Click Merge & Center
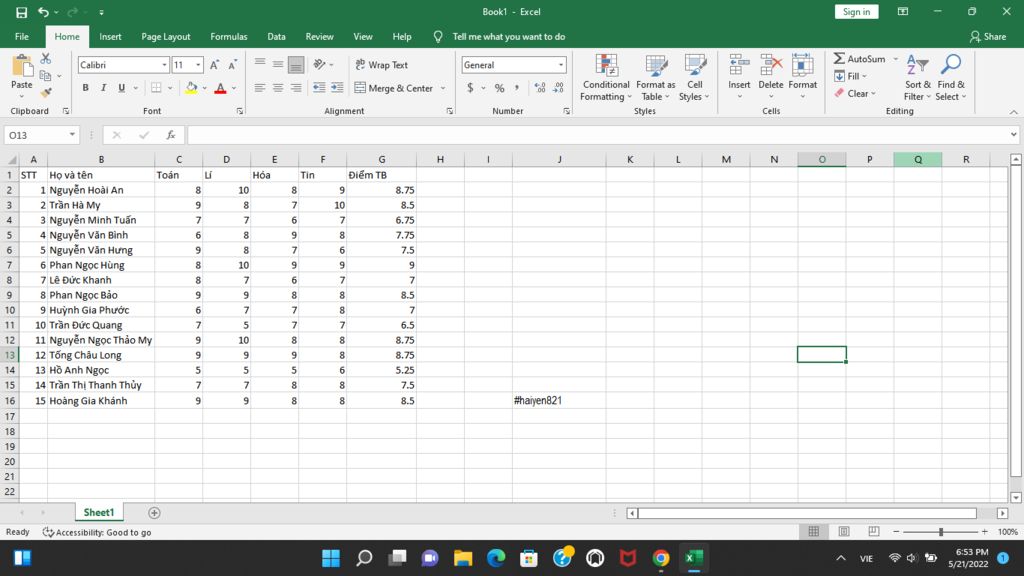Image resolution: width=1024 pixels, height=576 pixels. (394, 88)
